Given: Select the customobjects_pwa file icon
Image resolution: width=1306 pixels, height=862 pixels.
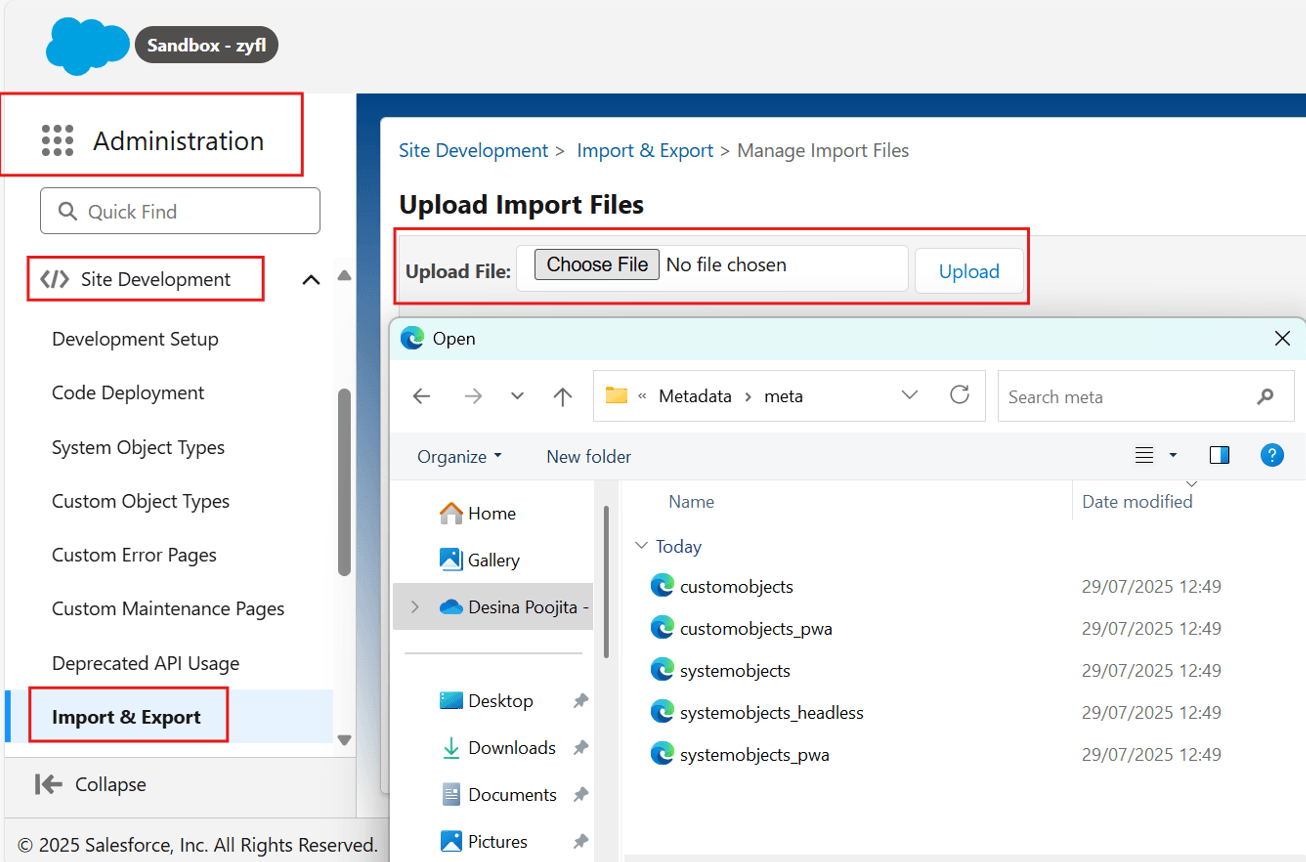Looking at the screenshot, I should coord(662,628).
